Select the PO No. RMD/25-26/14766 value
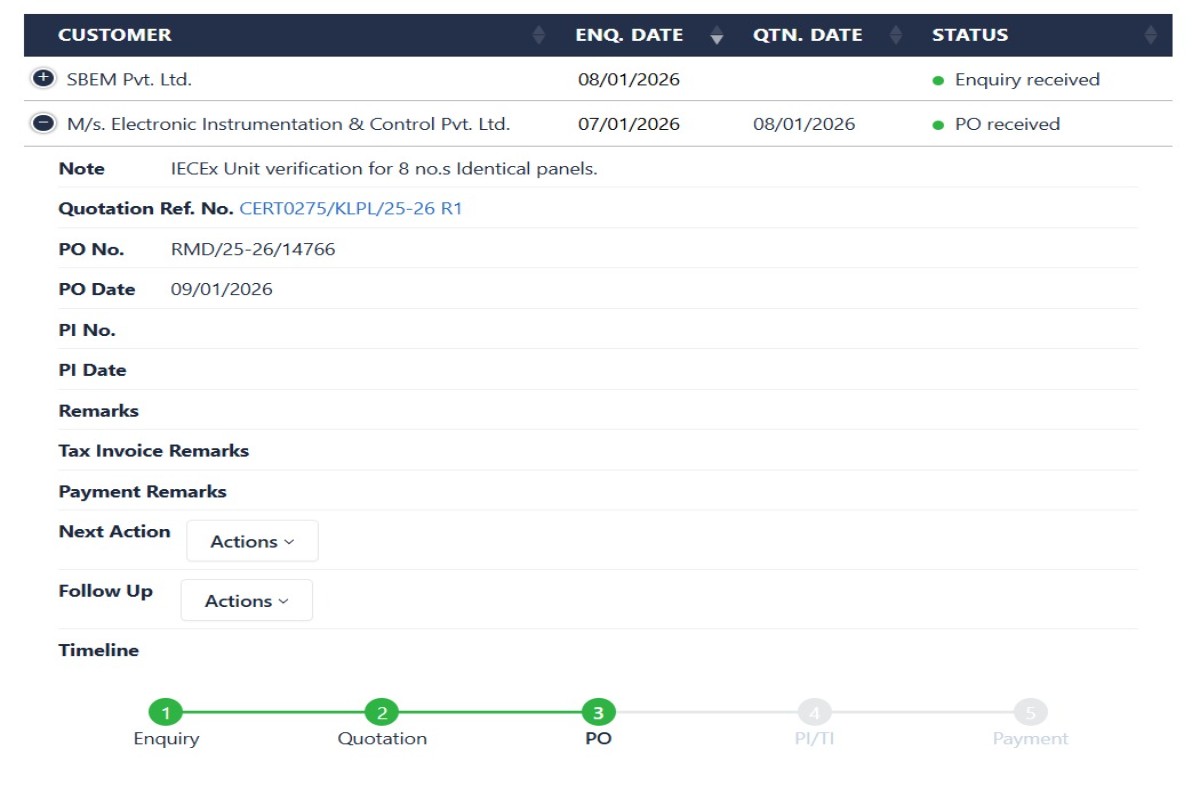 click(x=253, y=249)
